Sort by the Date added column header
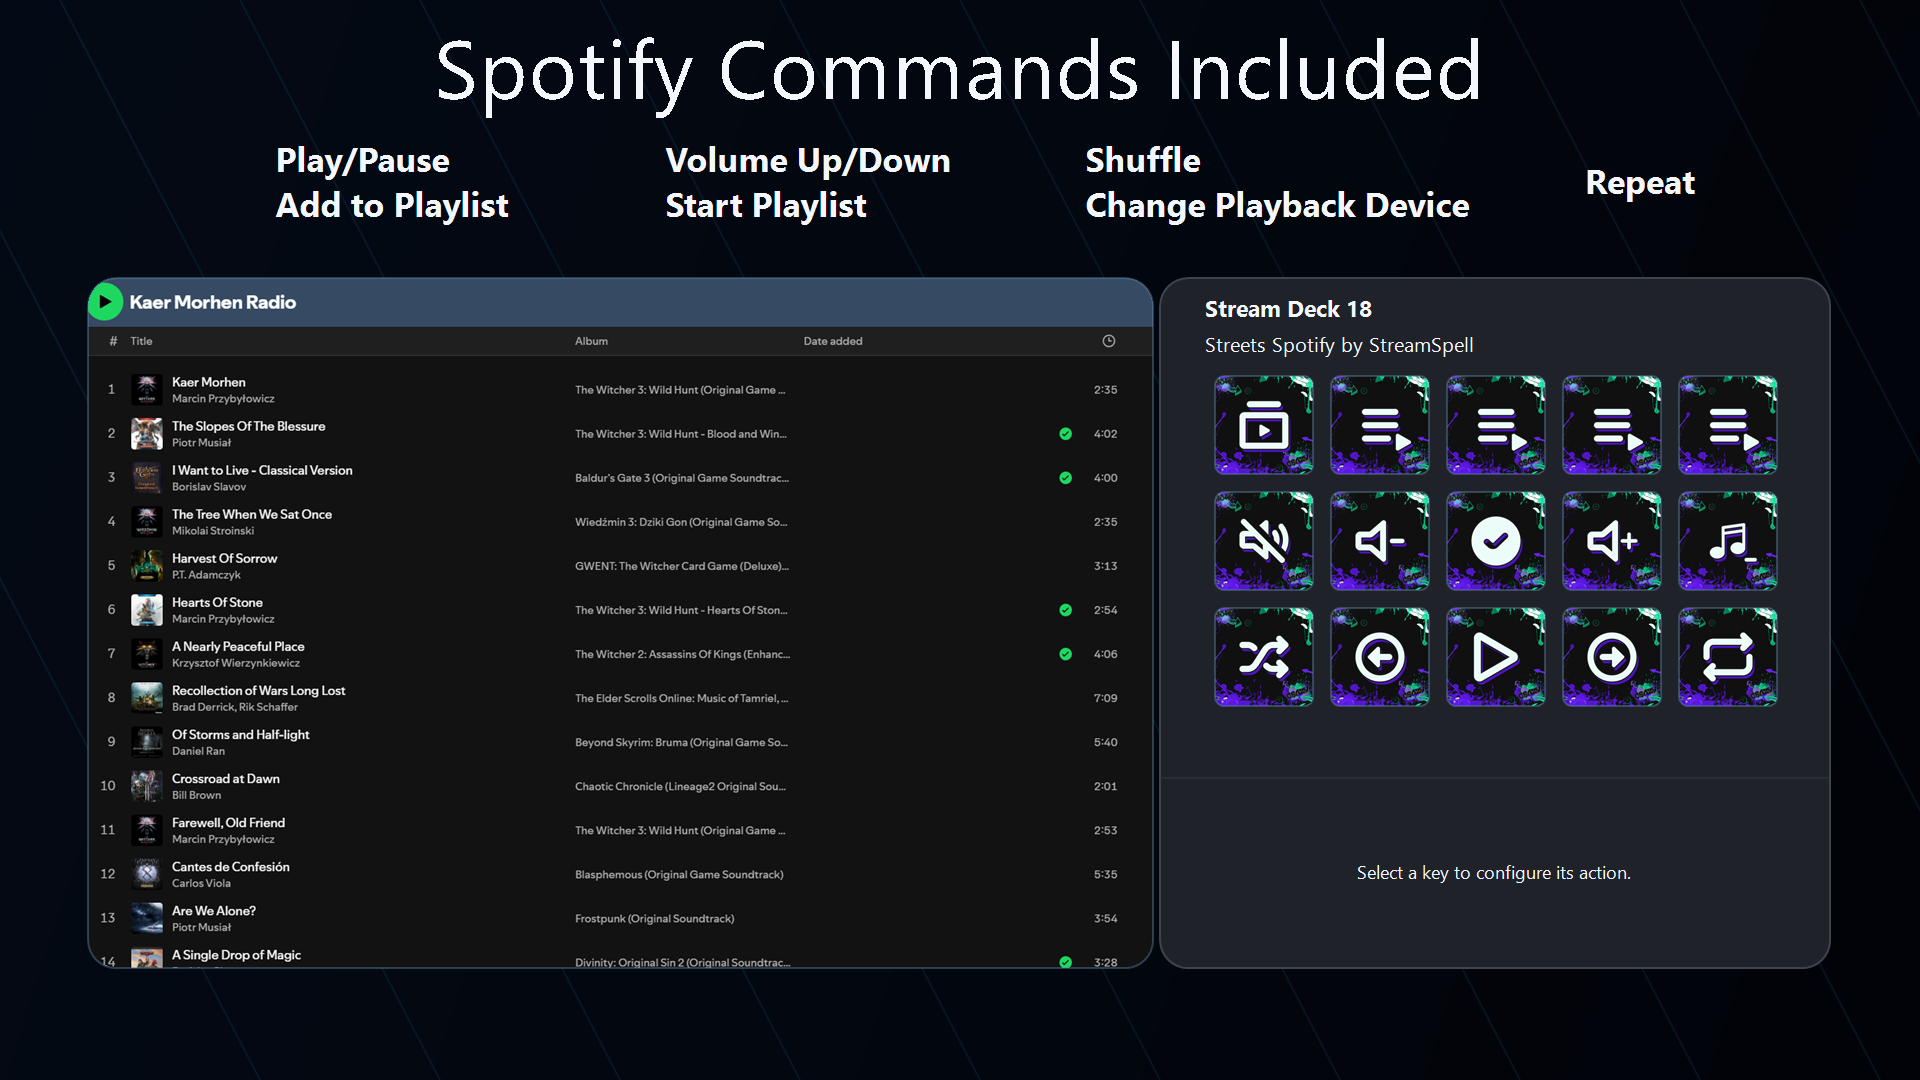The width and height of the screenshot is (1920, 1080). coord(833,341)
